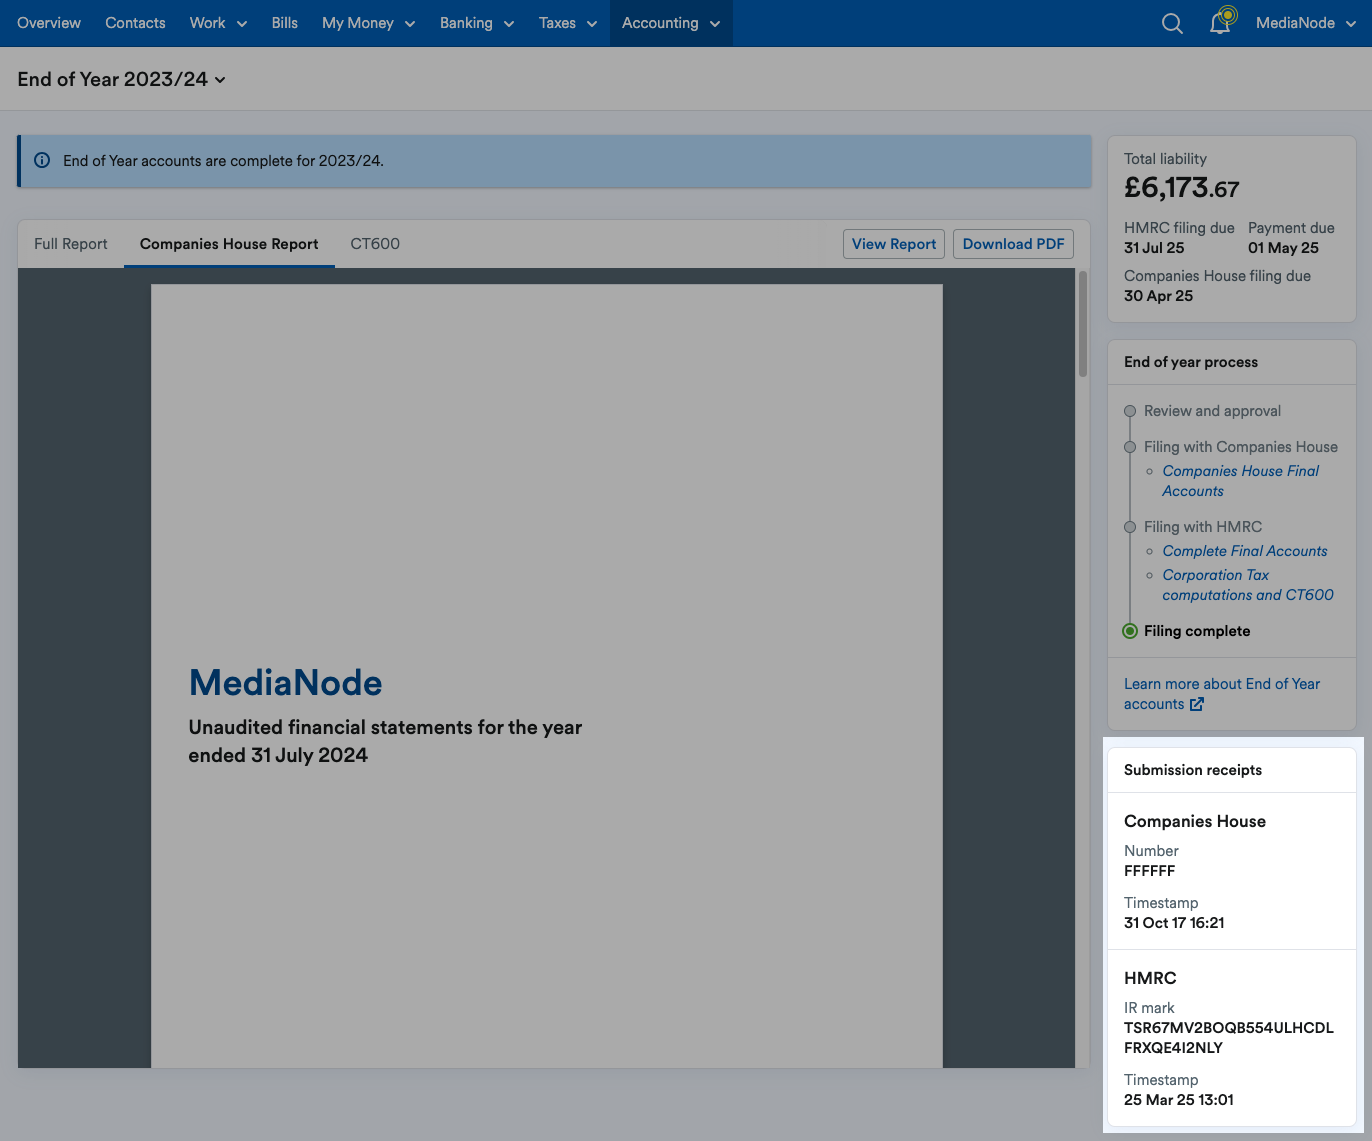Click the timestamp 31 Oct 17 16:21
Image resolution: width=1372 pixels, height=1141 pixels.
(x=1174, y=923)
